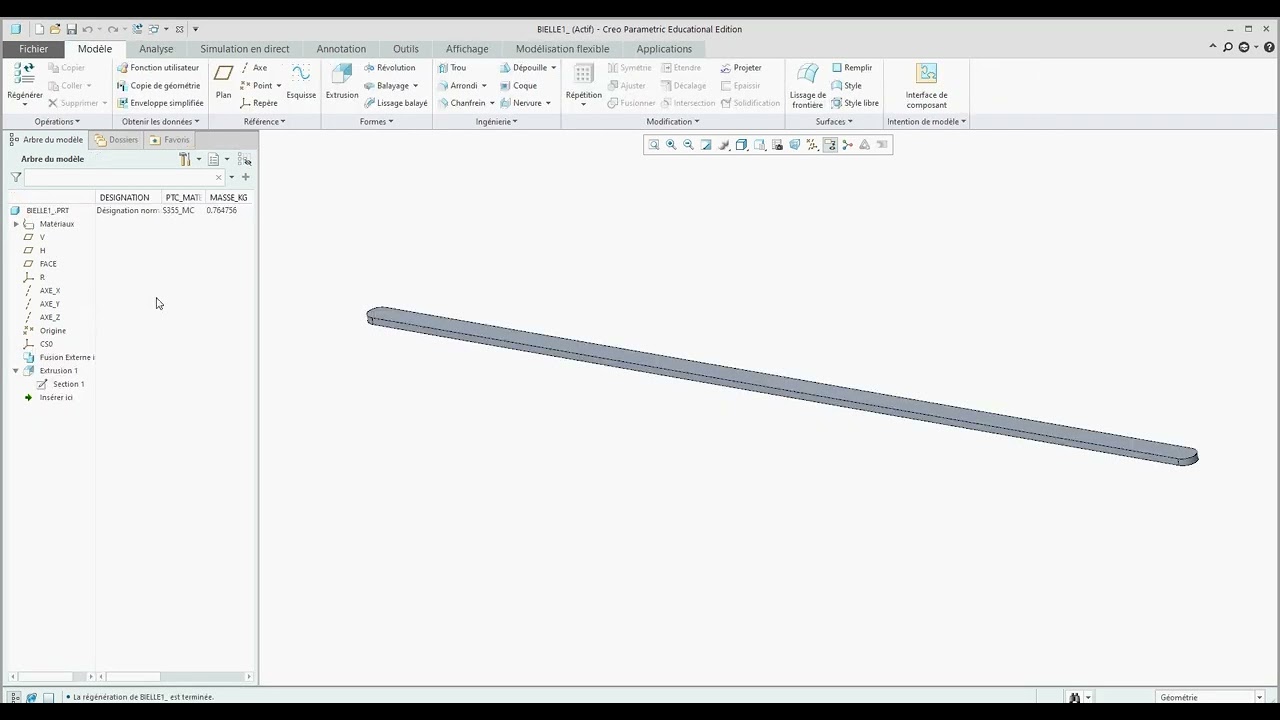This screenshot has width=1280, height=720.
Task: Switch to the Annotation ribbon tab
Action: coord(341,49)
